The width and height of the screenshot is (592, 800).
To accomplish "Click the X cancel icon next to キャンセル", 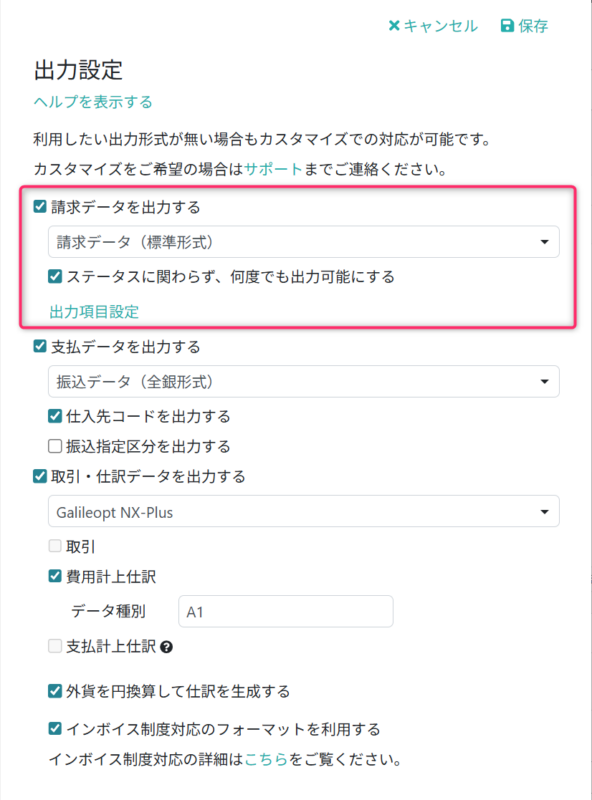I will pos(394,26).
